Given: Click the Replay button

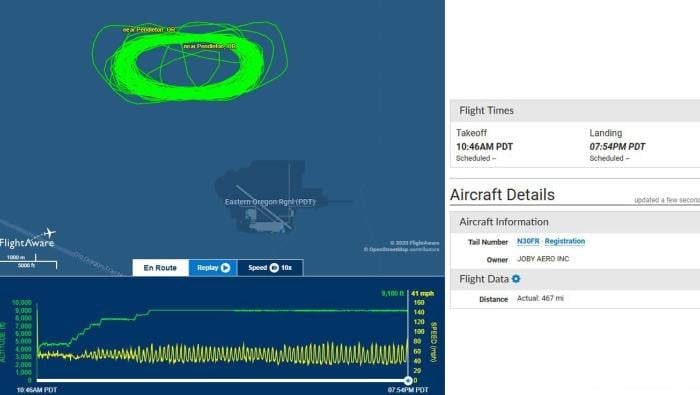Looking at the screenshot, I should tap(213, 268).
